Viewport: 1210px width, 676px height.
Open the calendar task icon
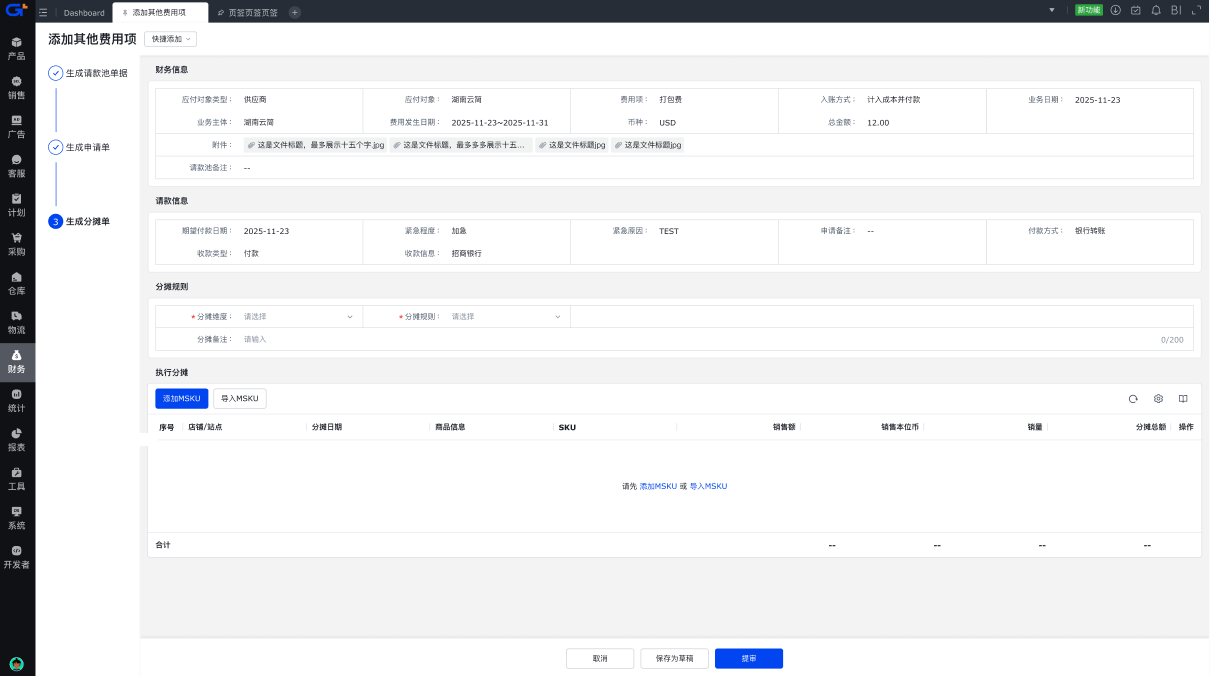tap(1135, 10)
